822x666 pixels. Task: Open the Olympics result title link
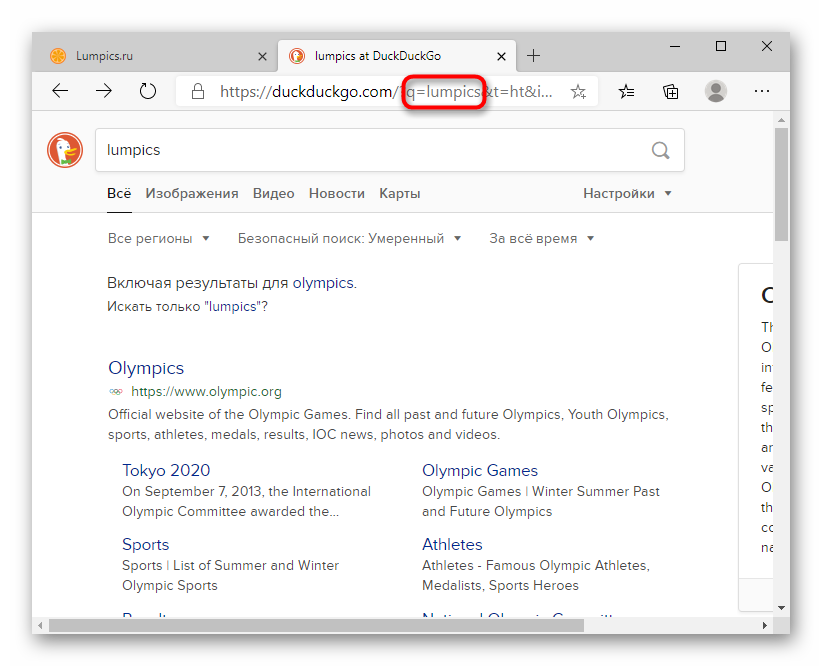(x=146, y=368)
